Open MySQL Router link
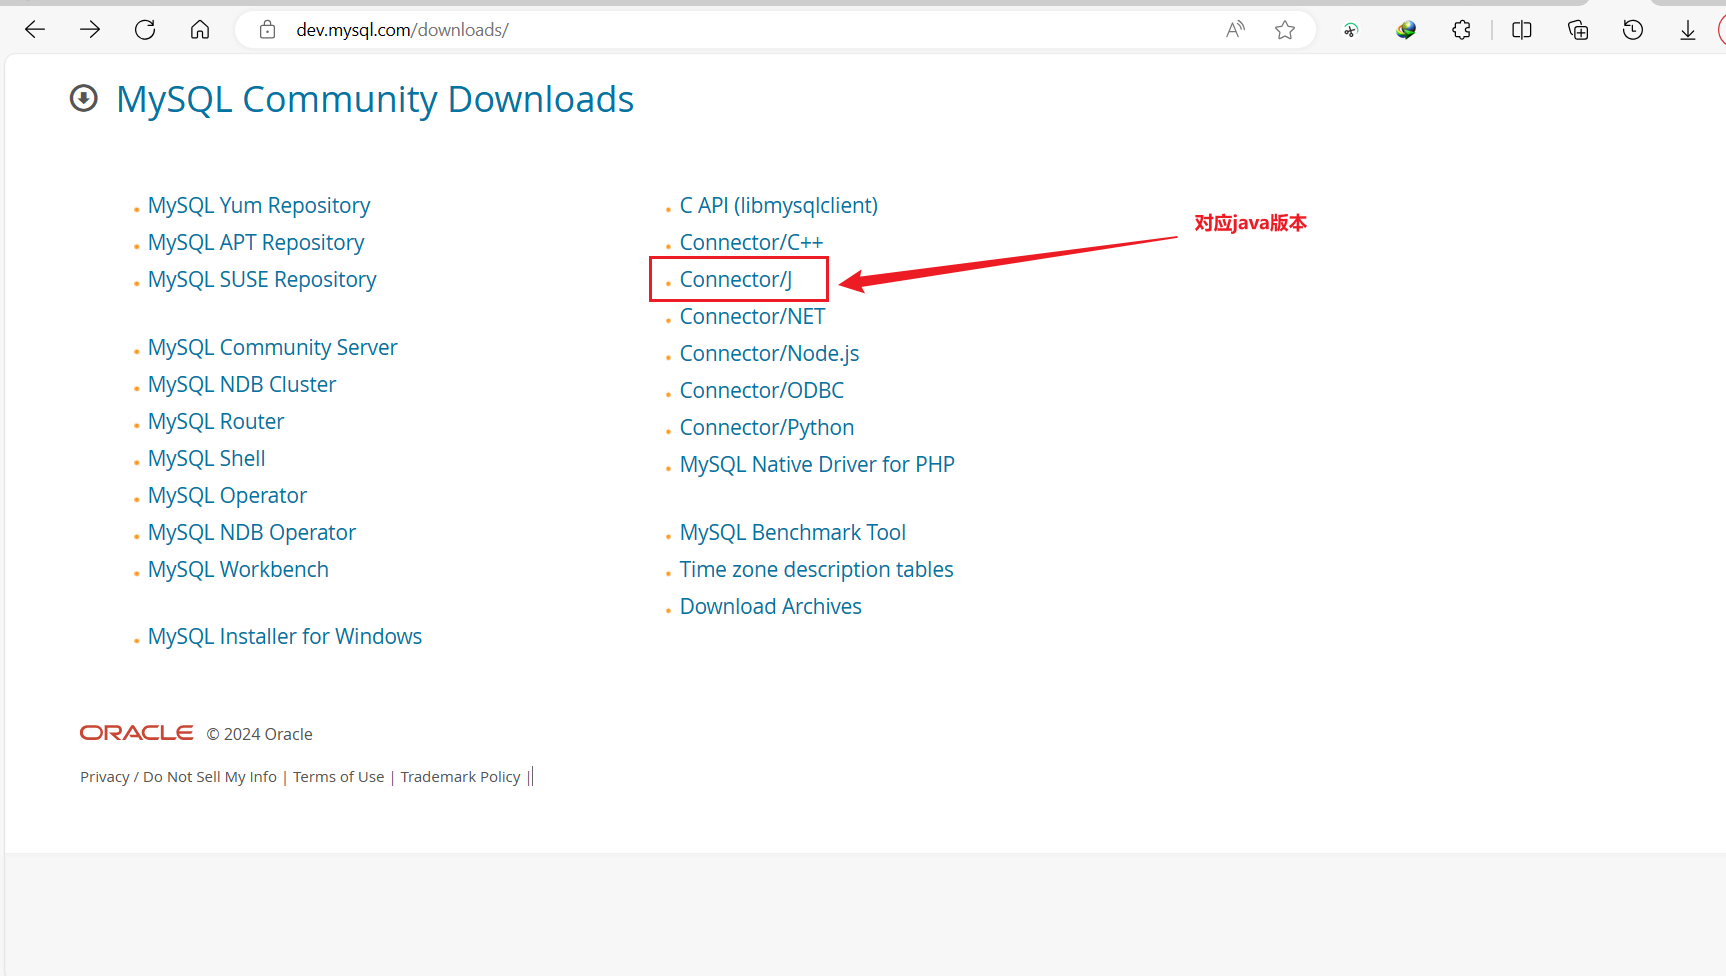This screenshot has height=976, width=1726. tap(216, 422)
